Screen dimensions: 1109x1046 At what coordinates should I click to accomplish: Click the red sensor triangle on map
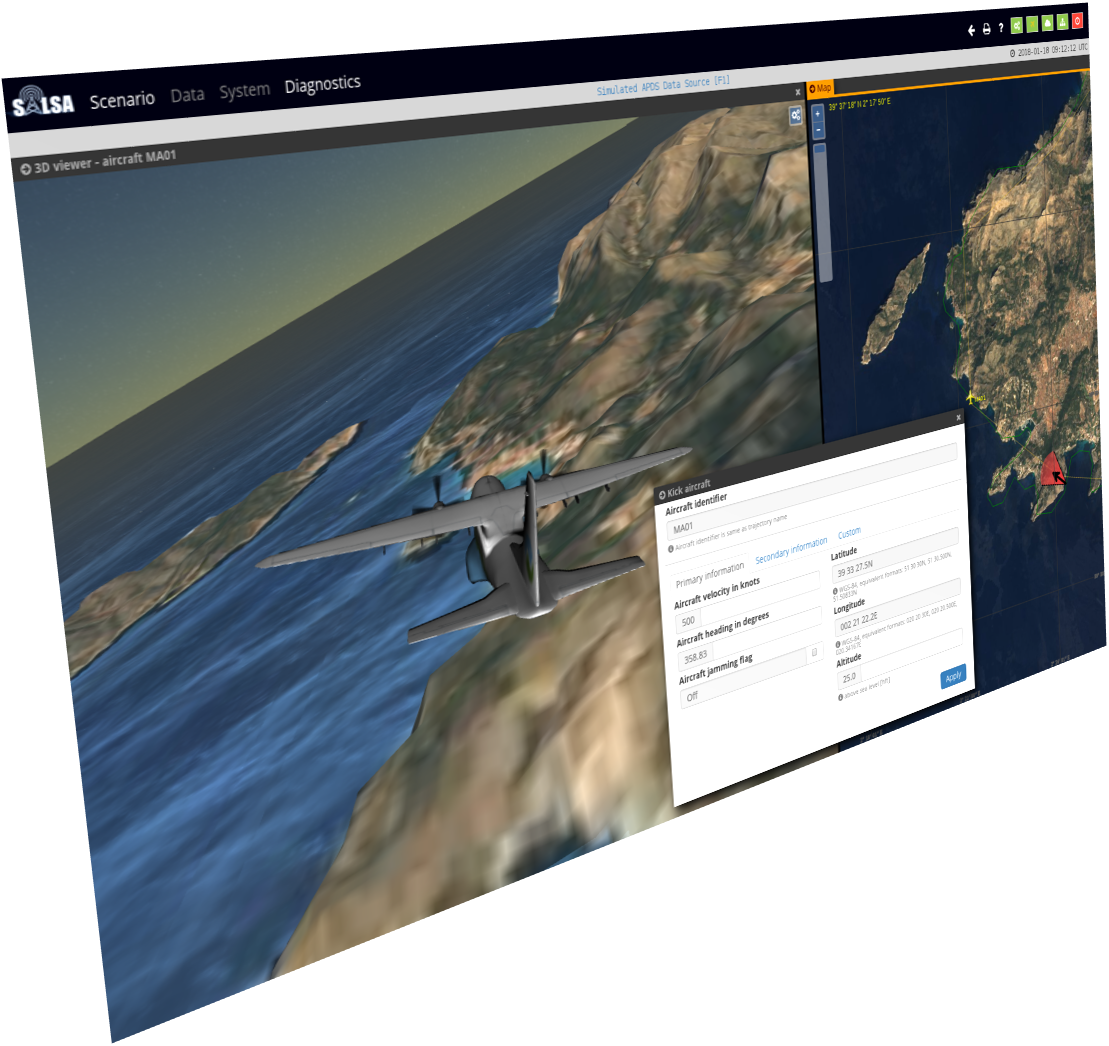pos(1052,470)
